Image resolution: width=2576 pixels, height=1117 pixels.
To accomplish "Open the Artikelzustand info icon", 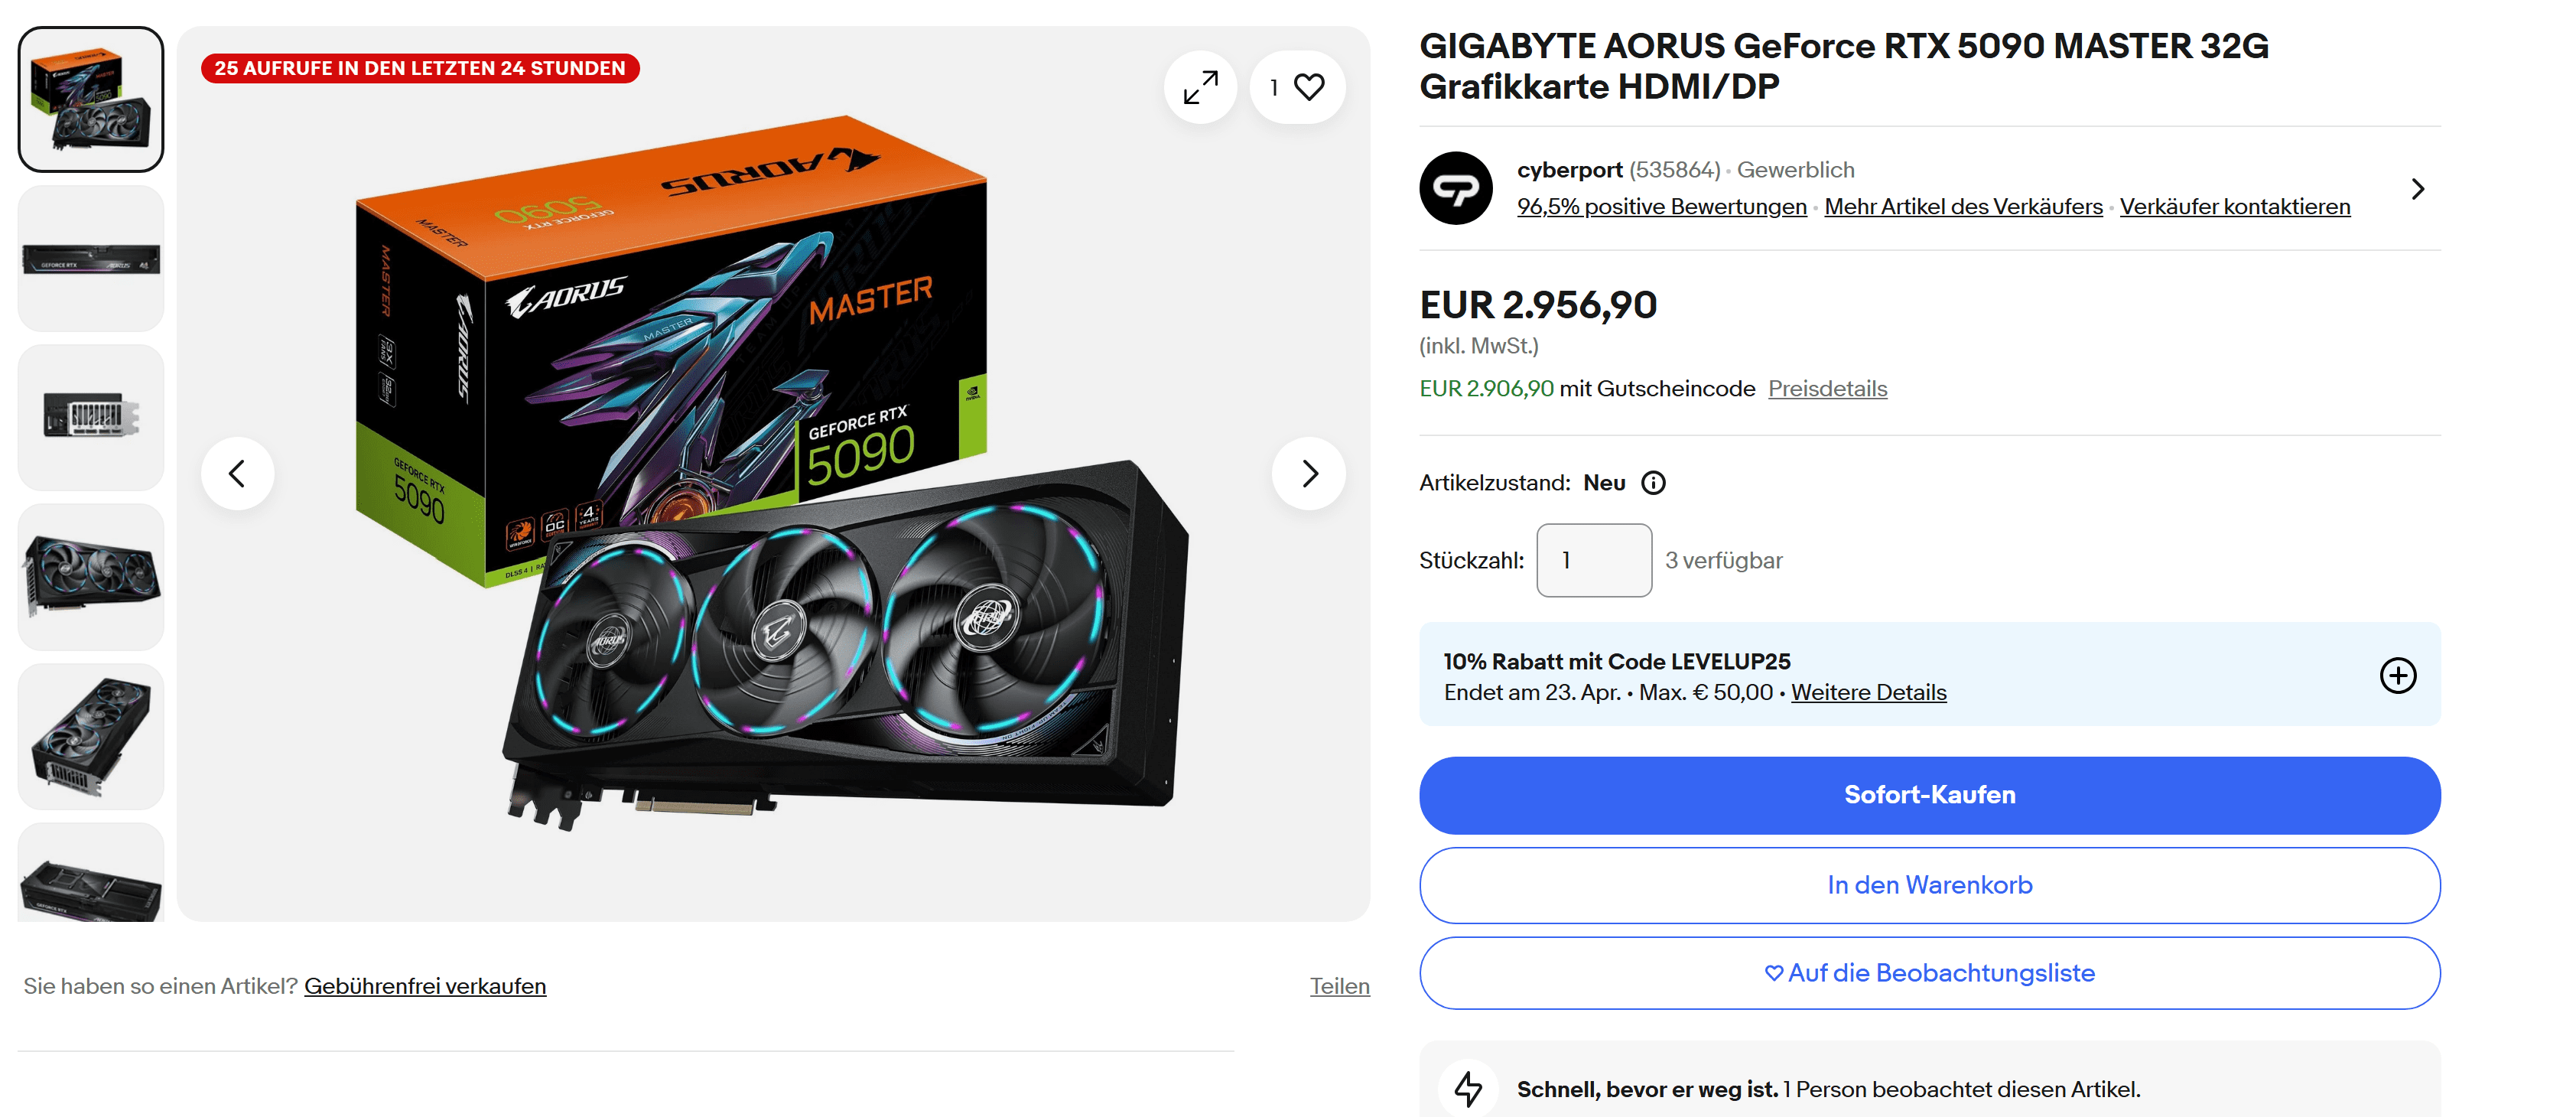I will tap(1654, 483).
